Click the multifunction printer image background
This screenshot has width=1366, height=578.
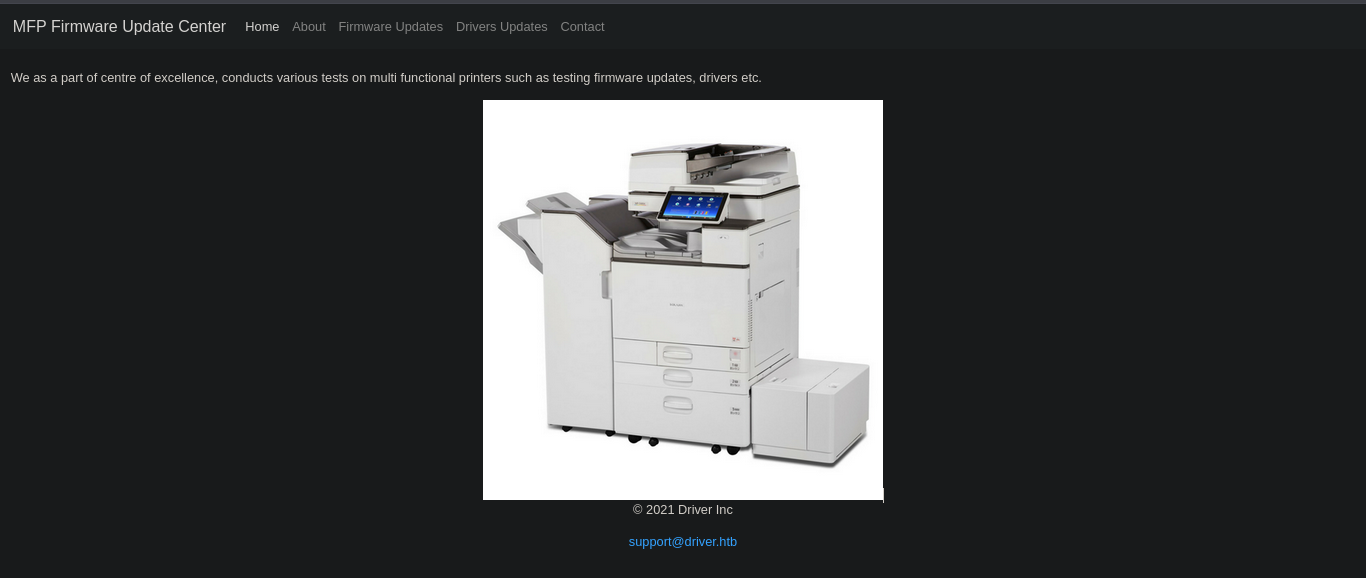[683, 300]
